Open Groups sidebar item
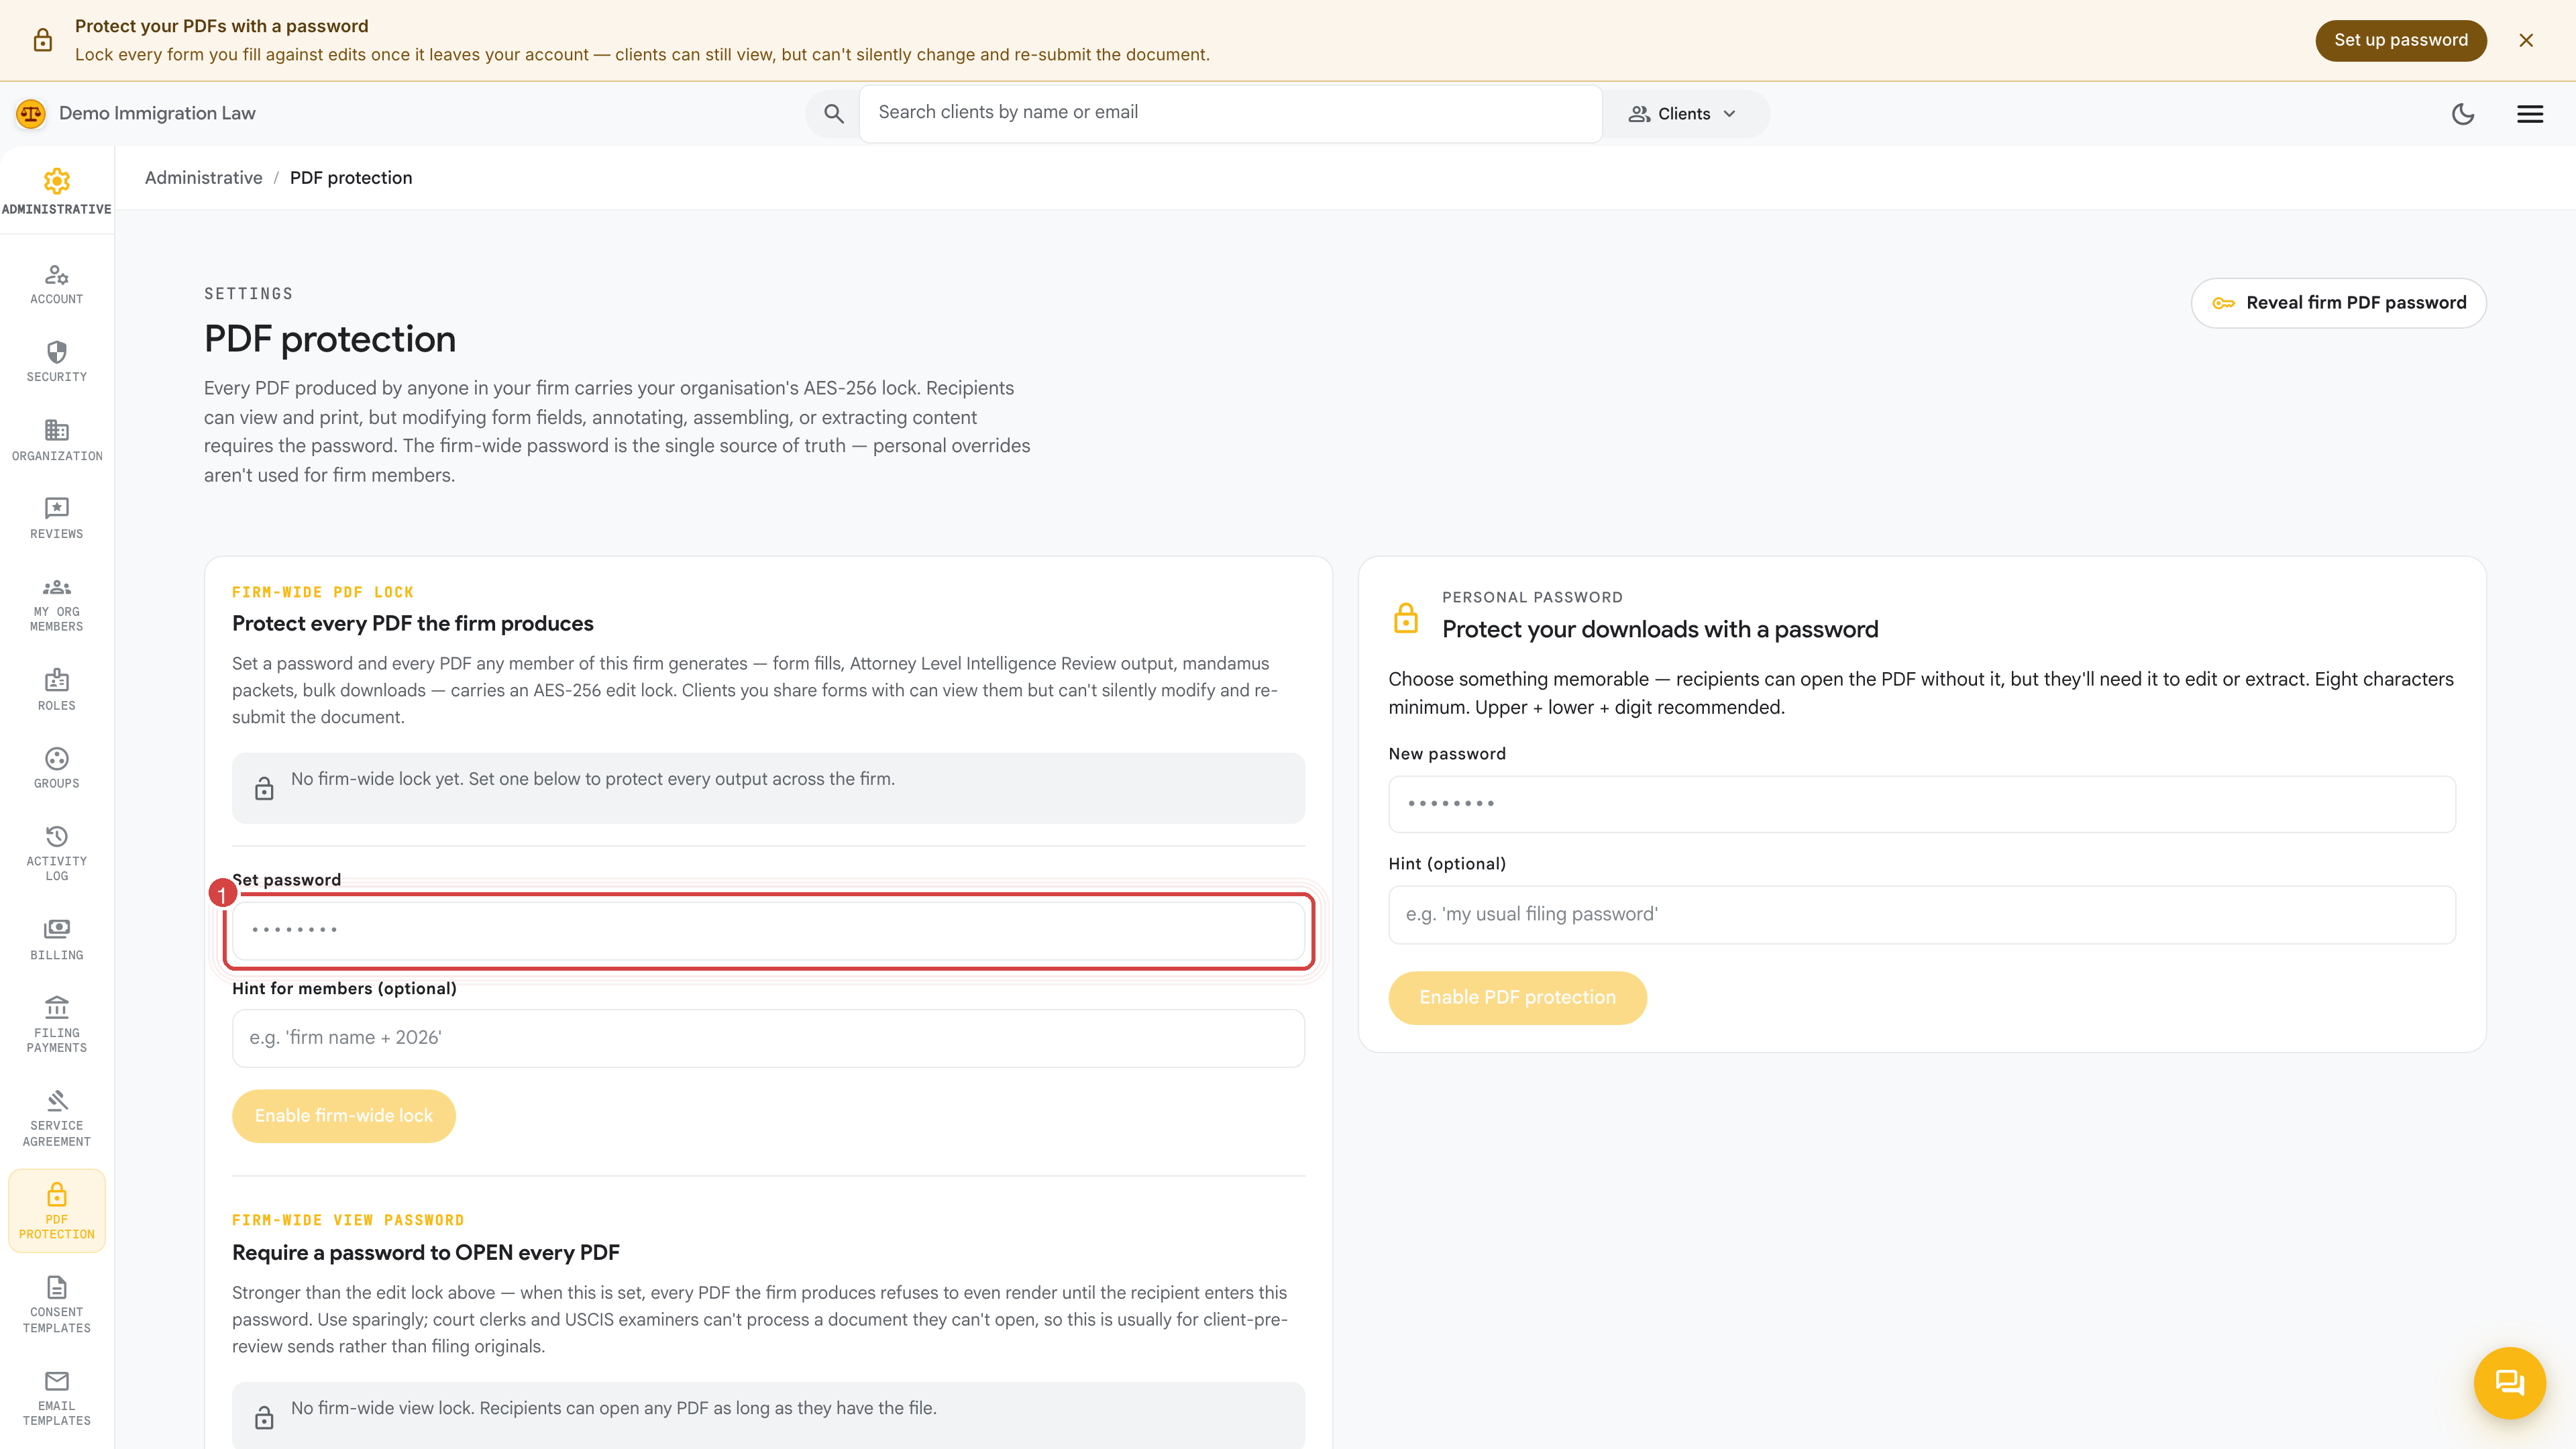This screenshot has height=1449, width=2576. (x=57, y=768)
